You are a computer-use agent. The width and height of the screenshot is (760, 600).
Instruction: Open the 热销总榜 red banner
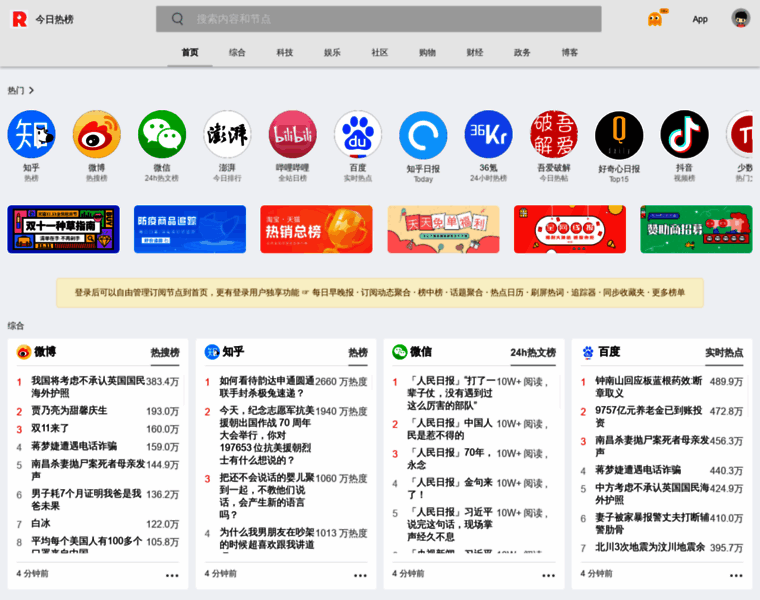(x=317, y=229)
